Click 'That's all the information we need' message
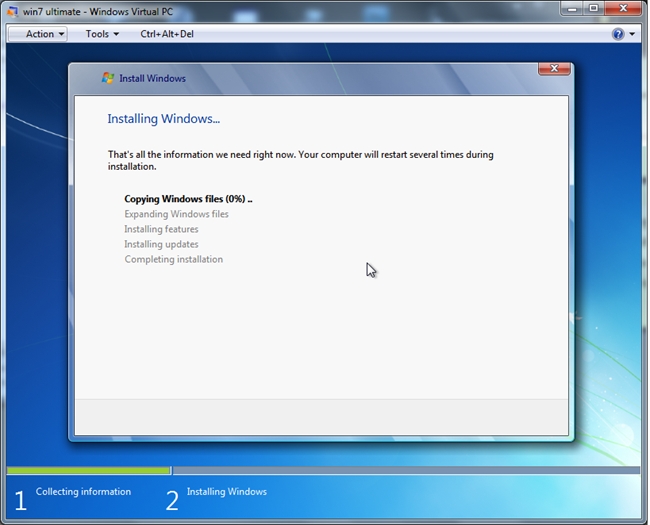The image size is (650, 525). point(301,160)
